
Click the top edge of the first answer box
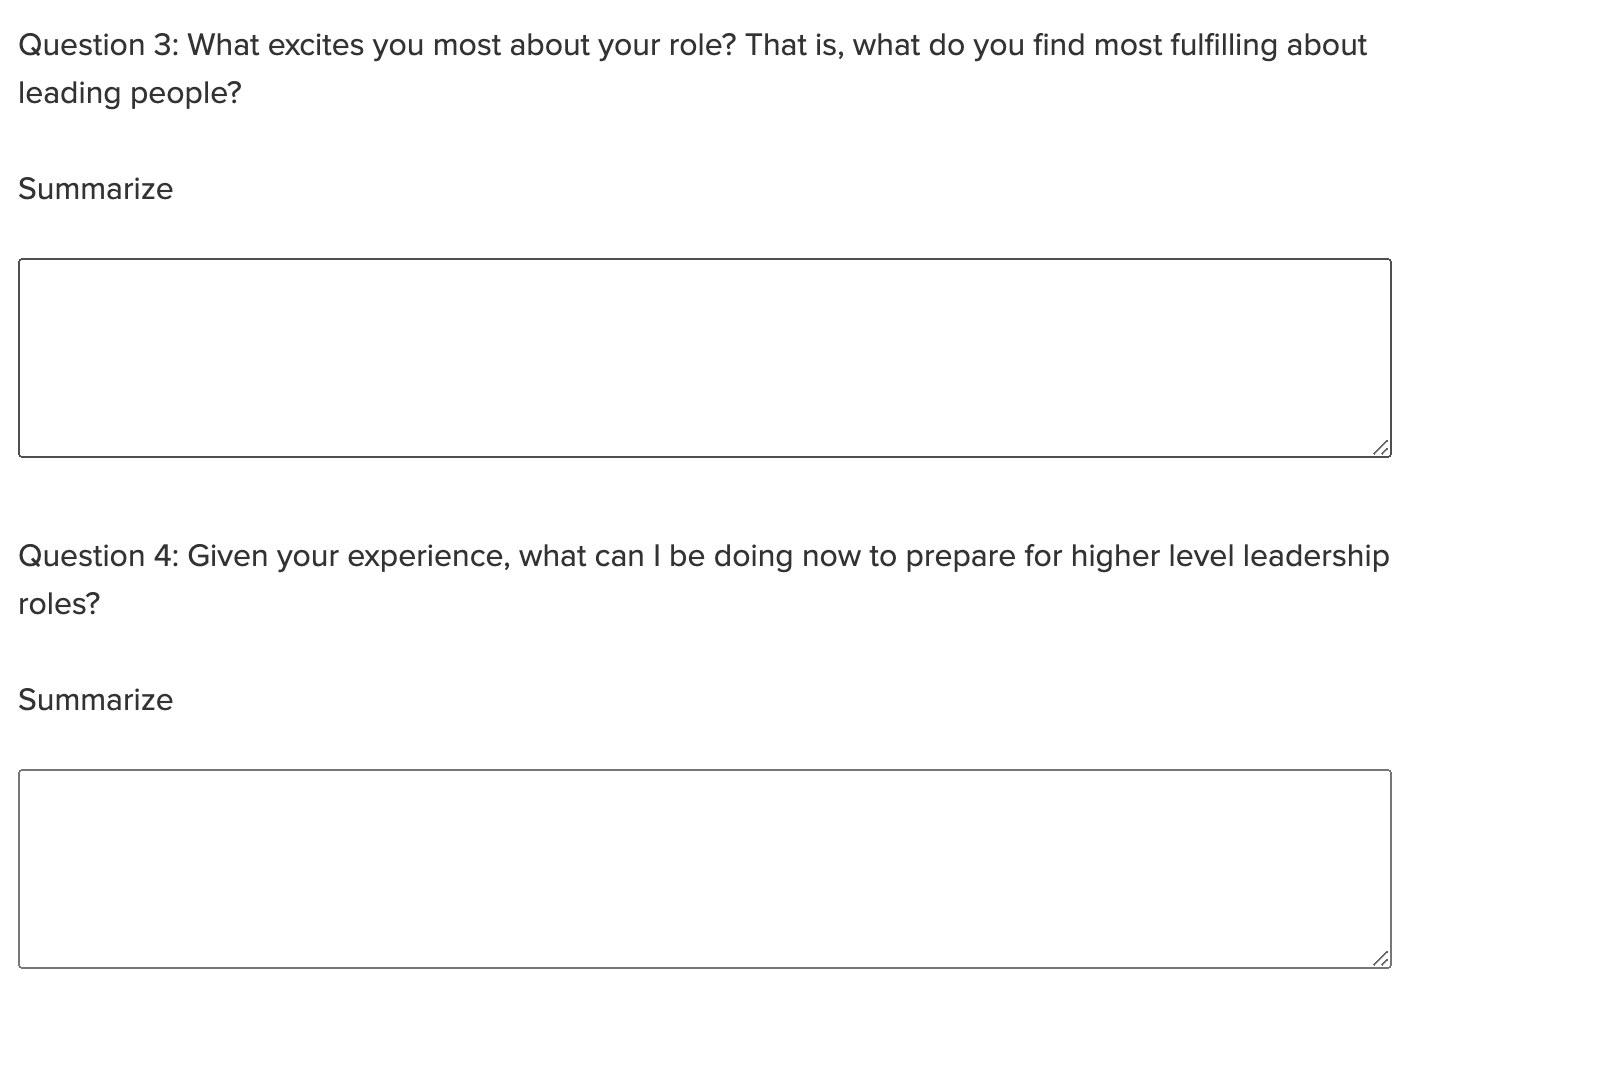click(x=700, y=258)
